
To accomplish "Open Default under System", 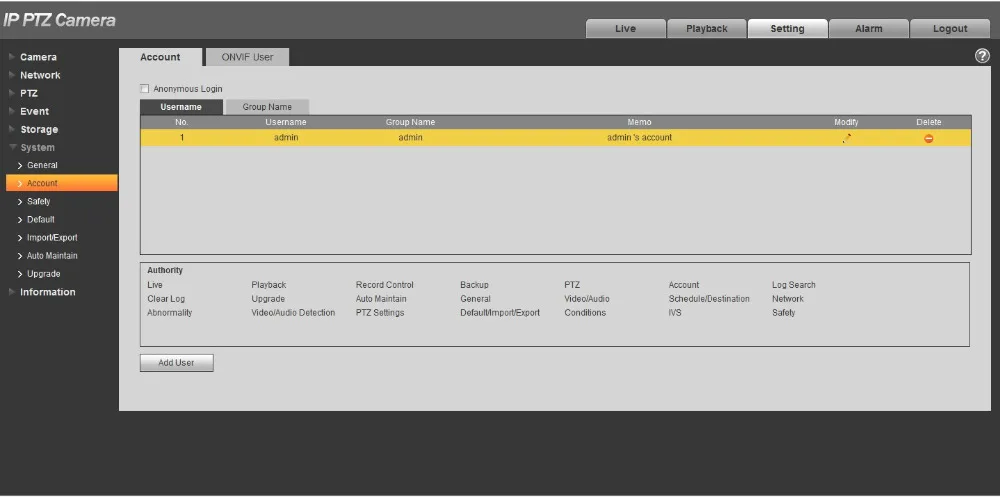I will click(x=41, y=219).
